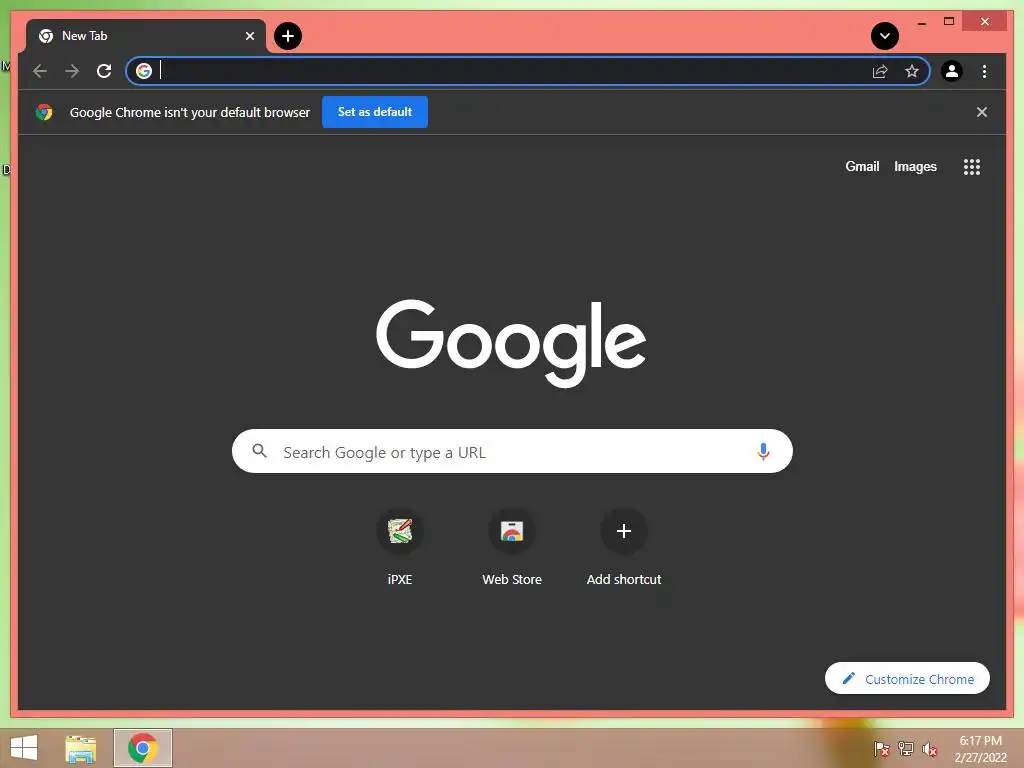The width and height of the screenshot is (1024, 768).
Task: Click the Google icon in the address bar
Action: click(144, 71)
